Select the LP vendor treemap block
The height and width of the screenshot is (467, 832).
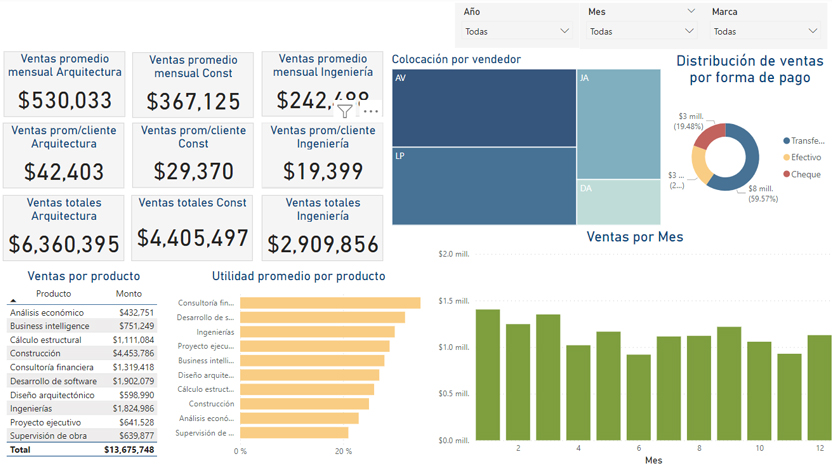coord(483,186)
